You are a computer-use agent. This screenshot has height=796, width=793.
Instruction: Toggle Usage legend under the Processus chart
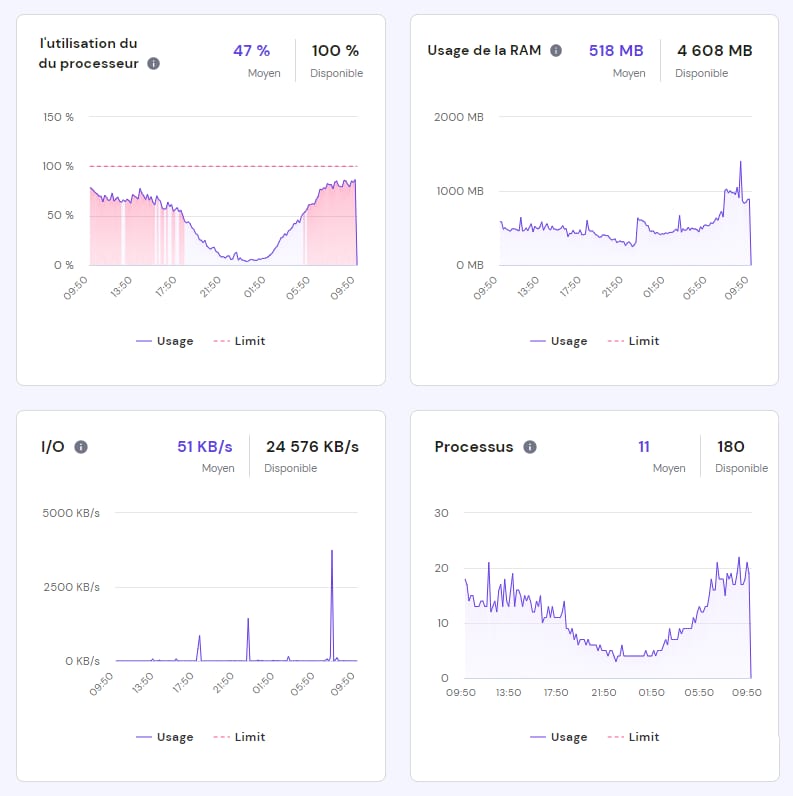(x=559, y=737)
